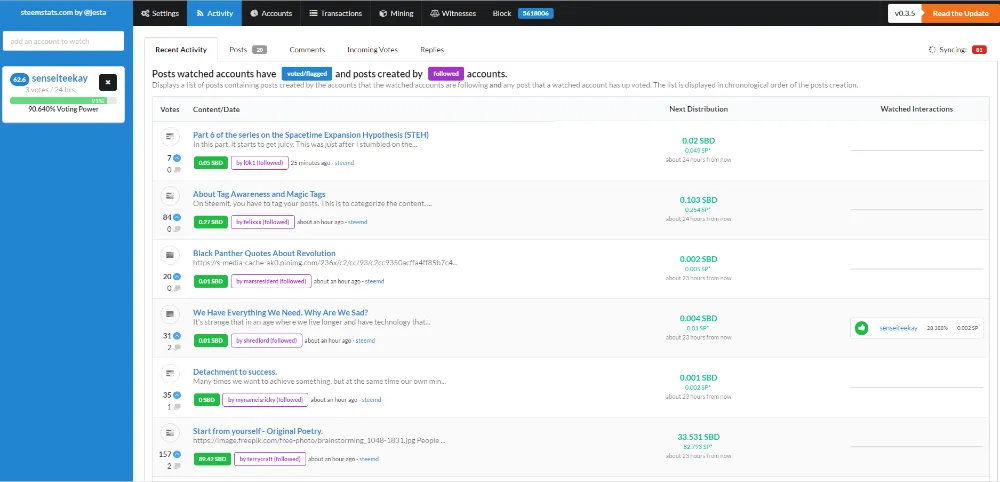Click upvote icon next to 157 votes

coord(177,455)
